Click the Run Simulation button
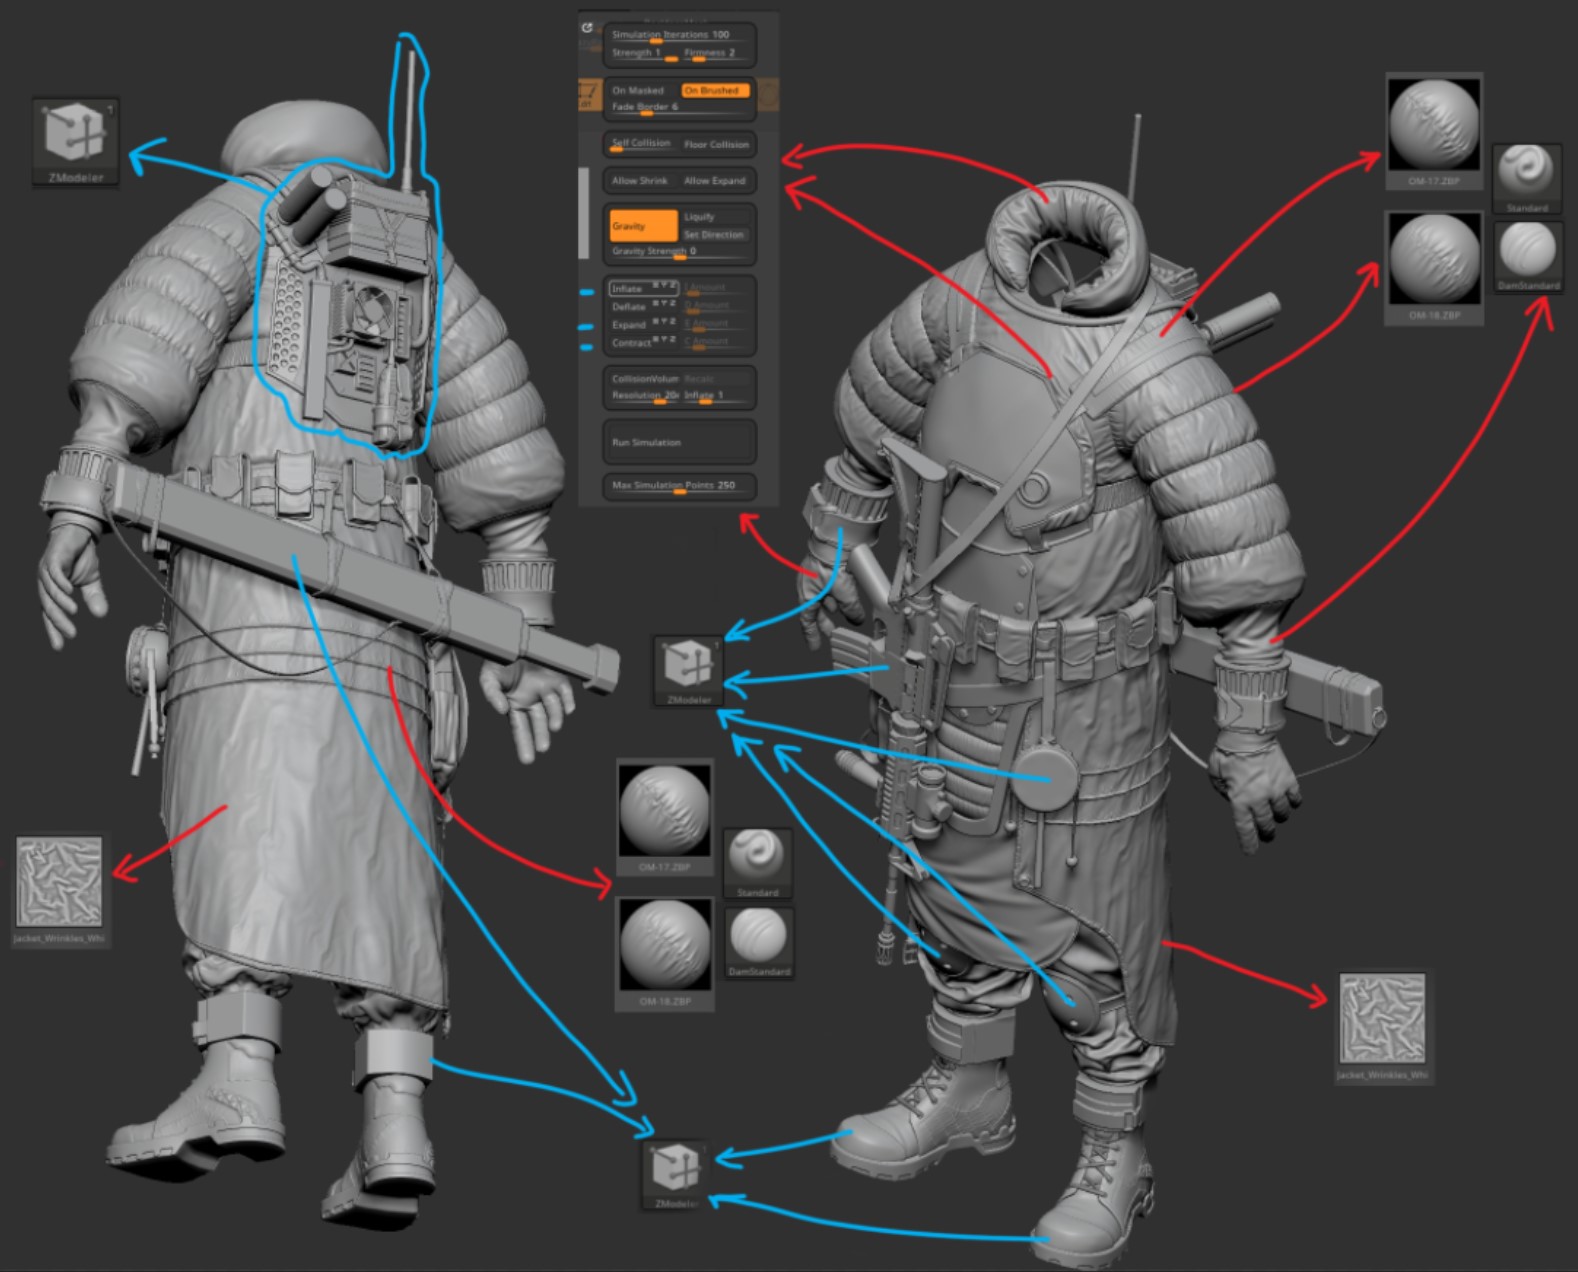The width and height of the screenshot is (1578, 1272). (x=679, y=442)
